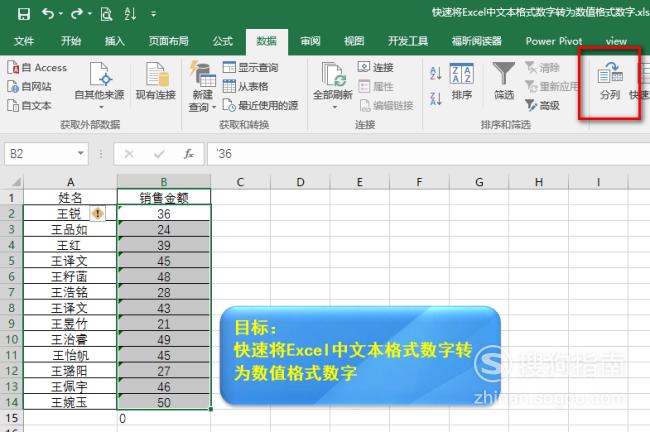Switch to the Power Pivot tab
Image resolution: width=650 pixels, height=432 pixels.
pyautogui.click(x=554, y=41)
